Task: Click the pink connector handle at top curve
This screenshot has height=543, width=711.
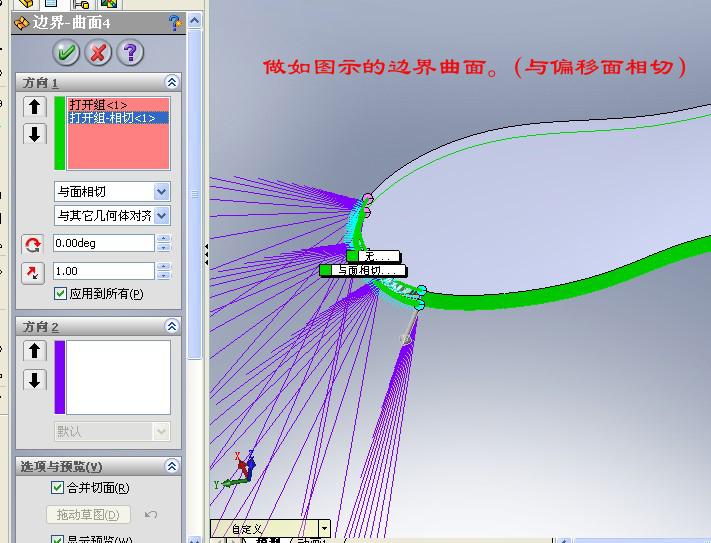Action: [368, 198]
